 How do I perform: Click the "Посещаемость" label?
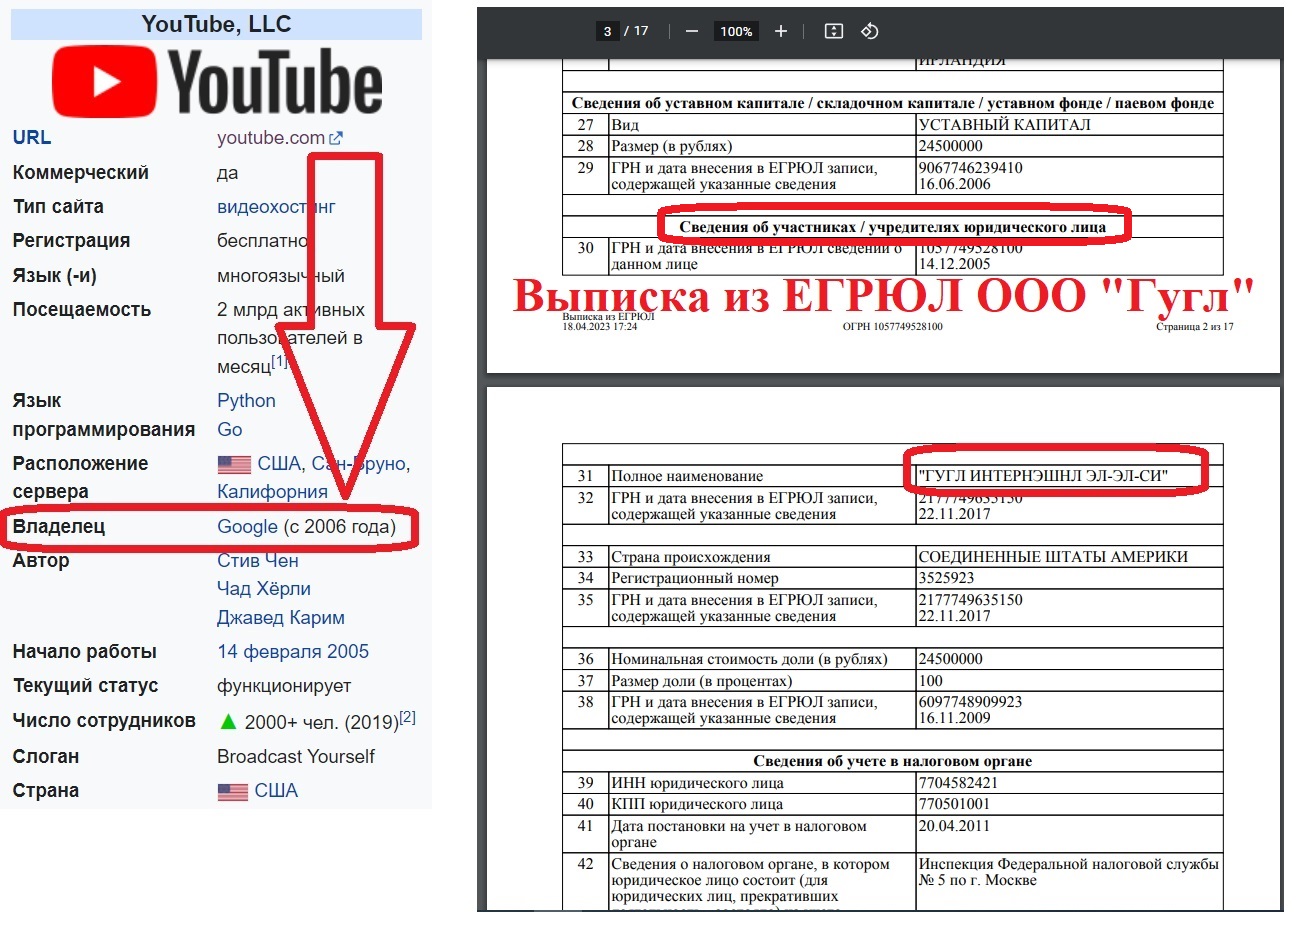(x=82, y=310)
